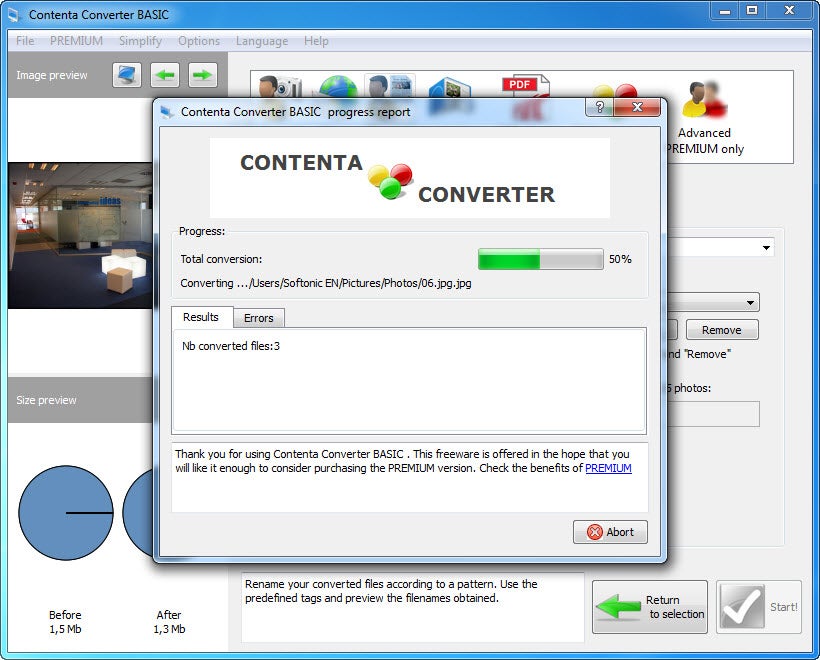Click the 'After 1,3 Mb' label

click(169, 622)
